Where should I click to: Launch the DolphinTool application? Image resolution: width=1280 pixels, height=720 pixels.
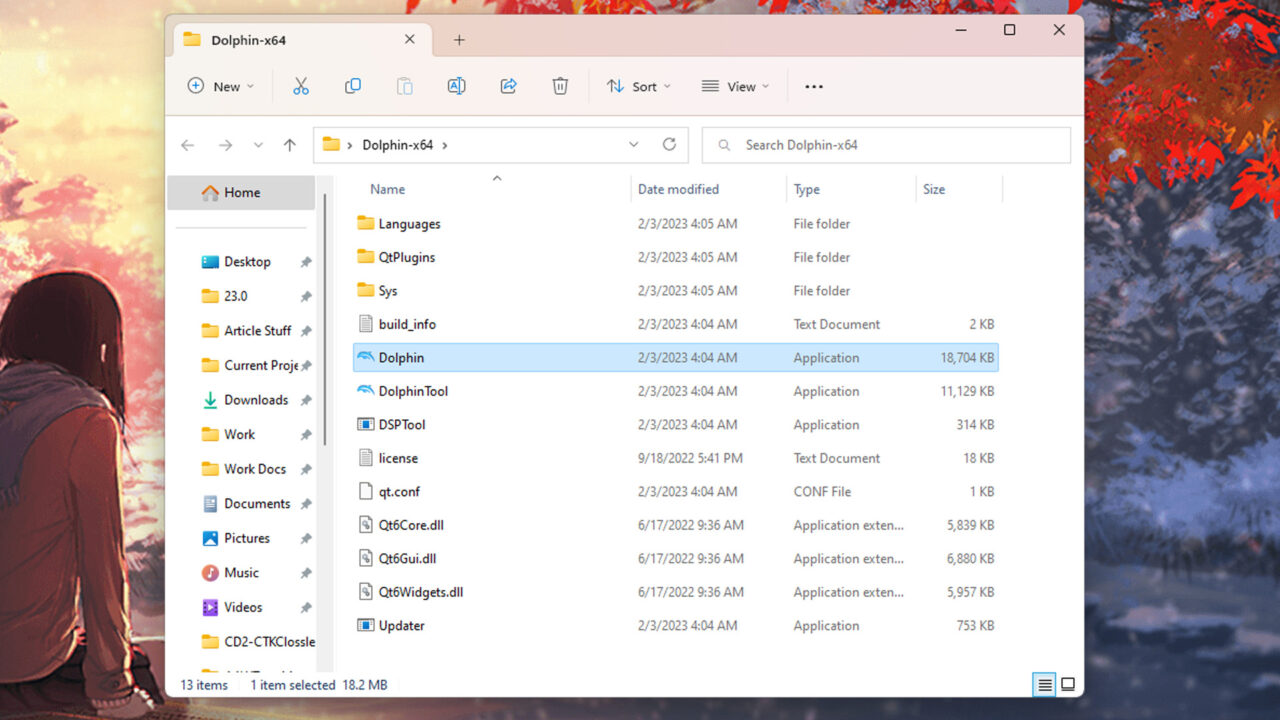click(413, 390)
